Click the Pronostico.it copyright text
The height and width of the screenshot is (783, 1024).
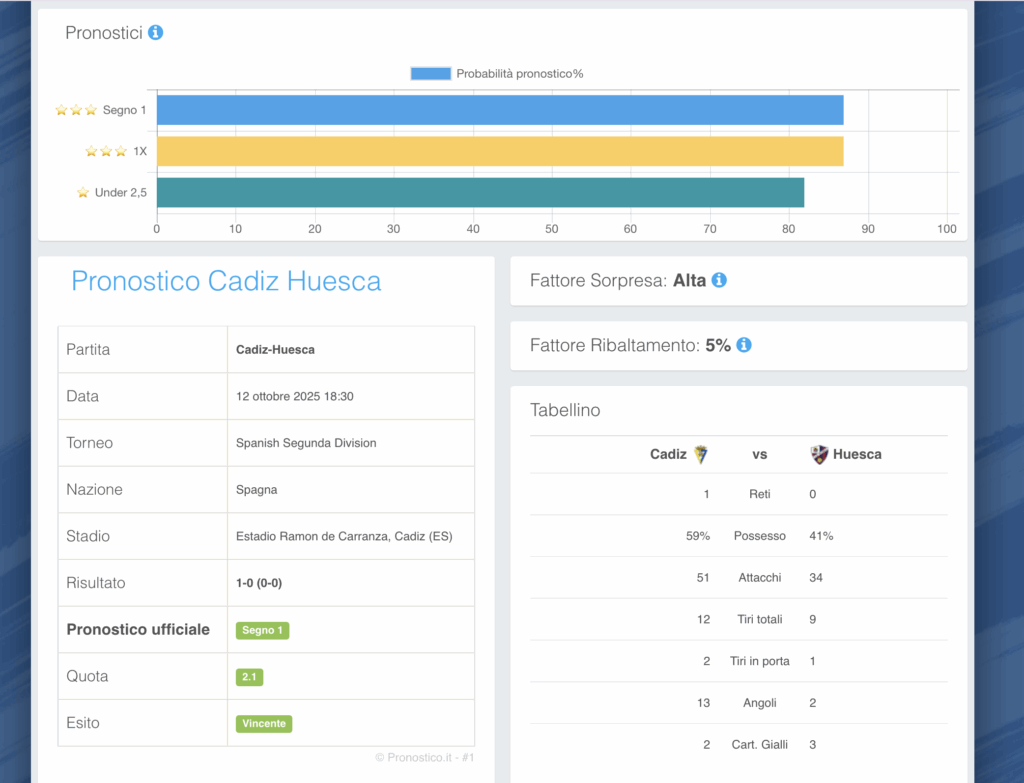click(424, 758)
